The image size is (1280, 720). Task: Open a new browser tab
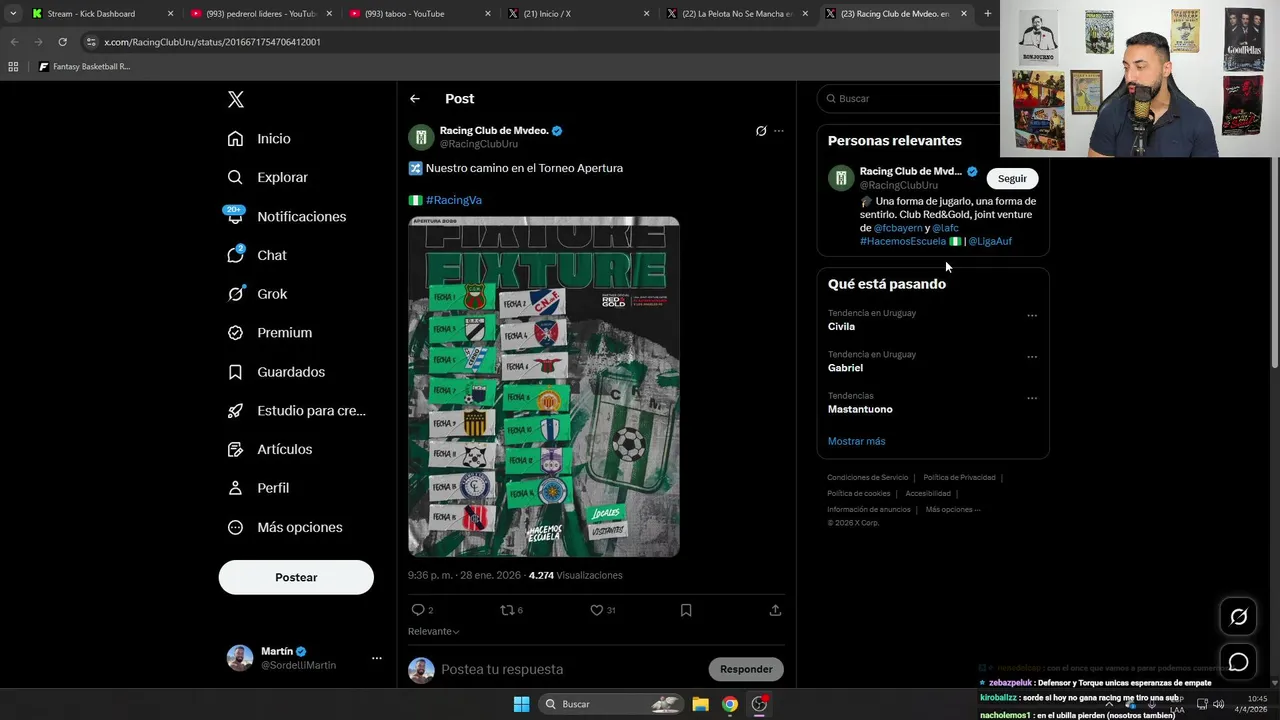coord(987,14)
